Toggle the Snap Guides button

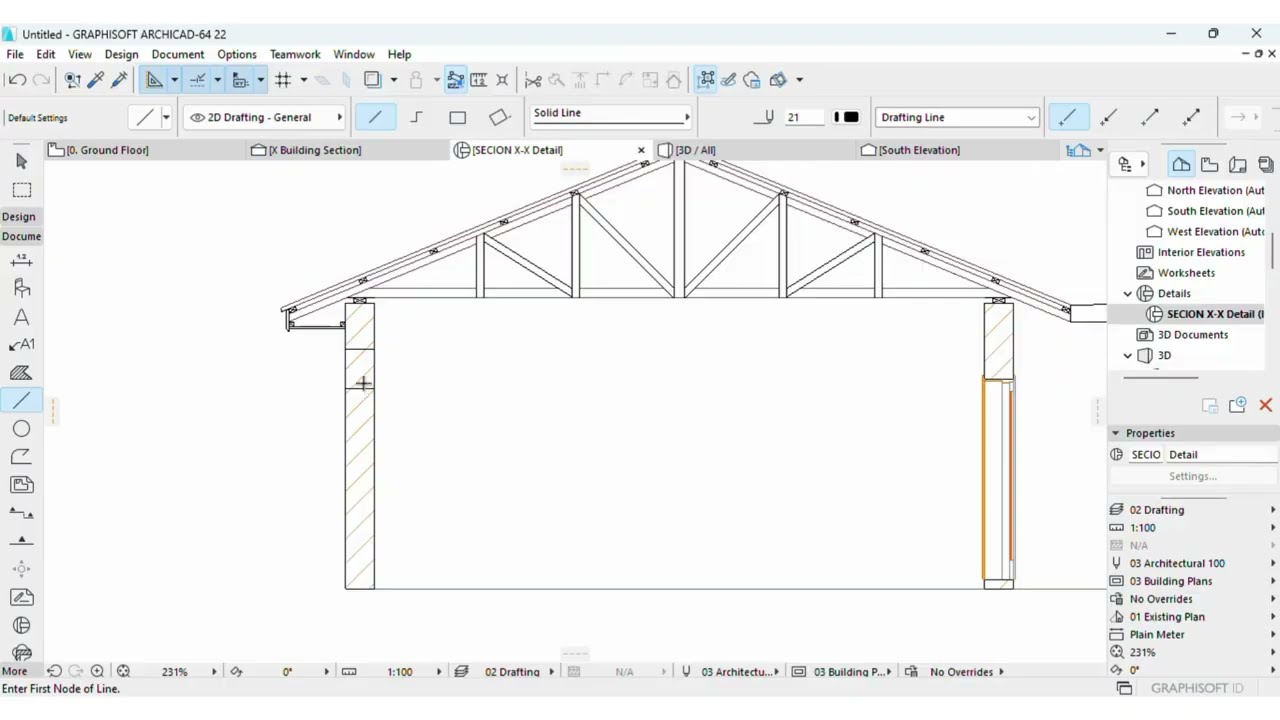point(197,80)
